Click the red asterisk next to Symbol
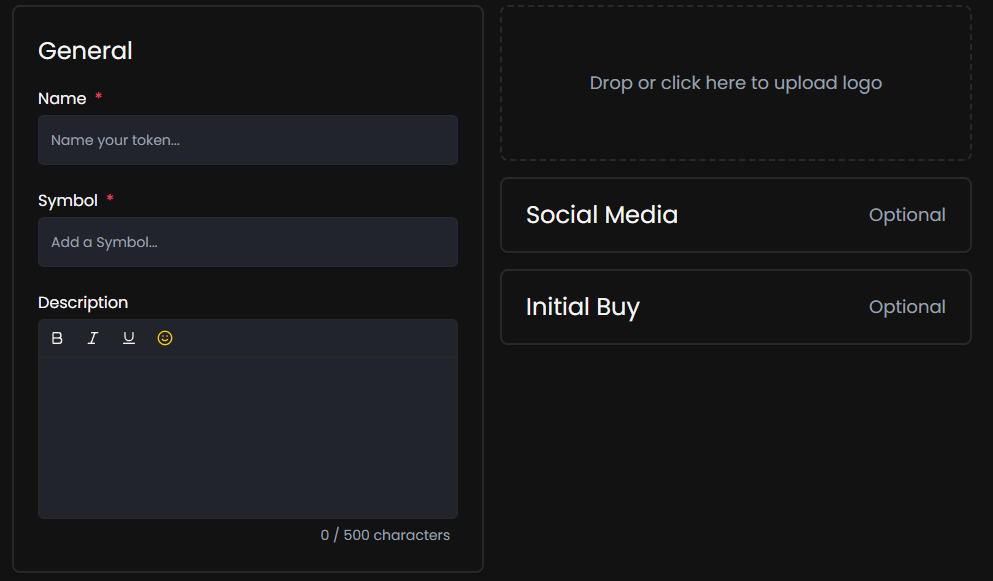This screenshot has width=993, height=581. point(110,199)
